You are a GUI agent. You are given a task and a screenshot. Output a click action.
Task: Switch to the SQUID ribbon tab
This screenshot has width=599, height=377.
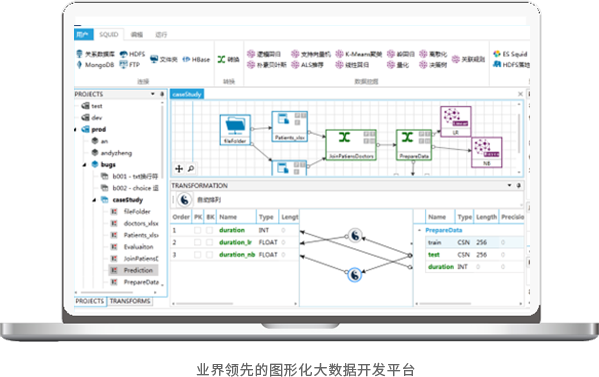tap(109, 34)
